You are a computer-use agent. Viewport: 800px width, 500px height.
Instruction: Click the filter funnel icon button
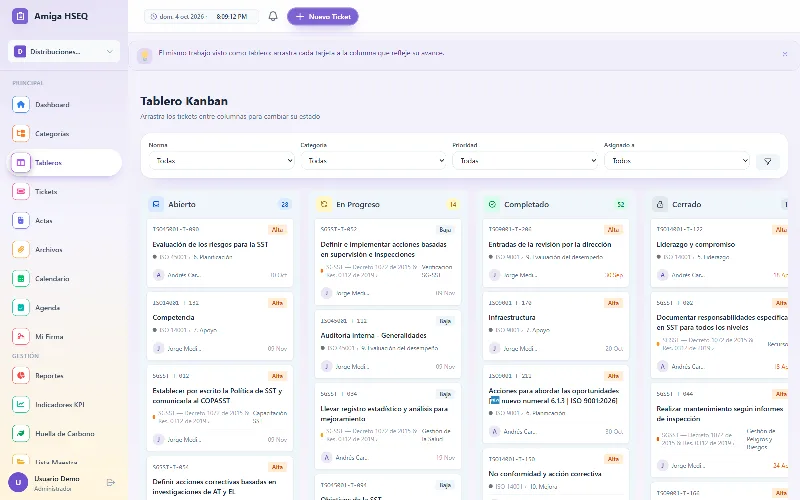coord(768,162)
